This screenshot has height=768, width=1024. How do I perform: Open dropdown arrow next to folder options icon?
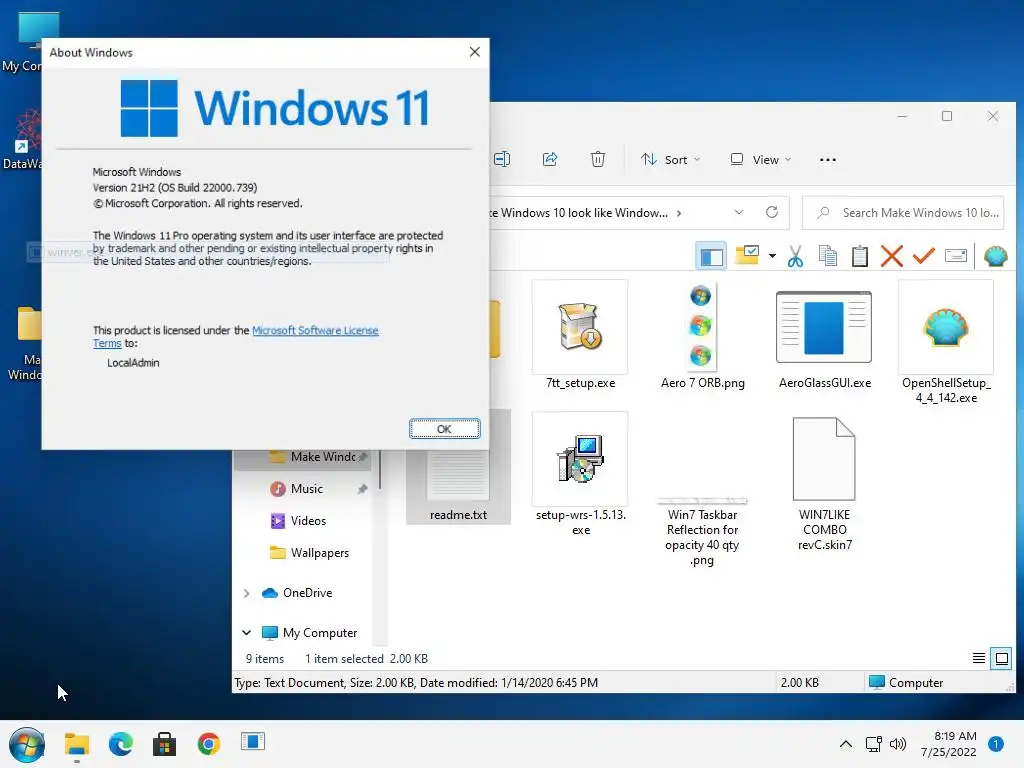click(772, 256)
